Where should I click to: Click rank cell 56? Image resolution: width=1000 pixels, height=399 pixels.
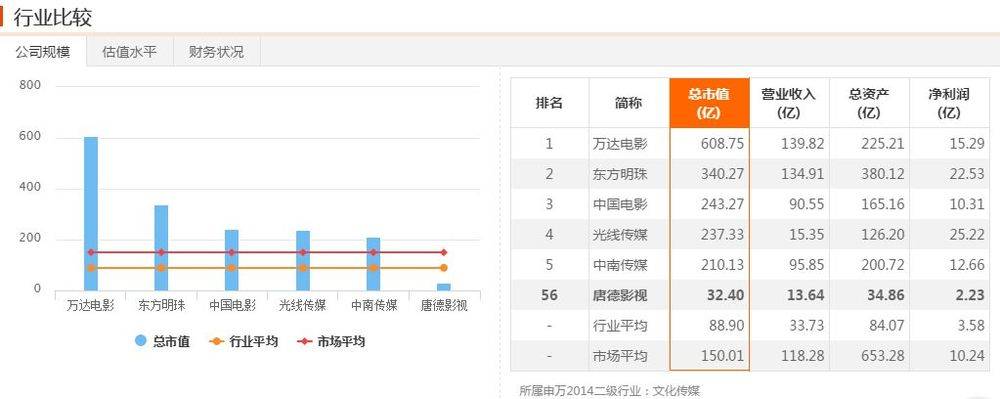click(549, 296)
